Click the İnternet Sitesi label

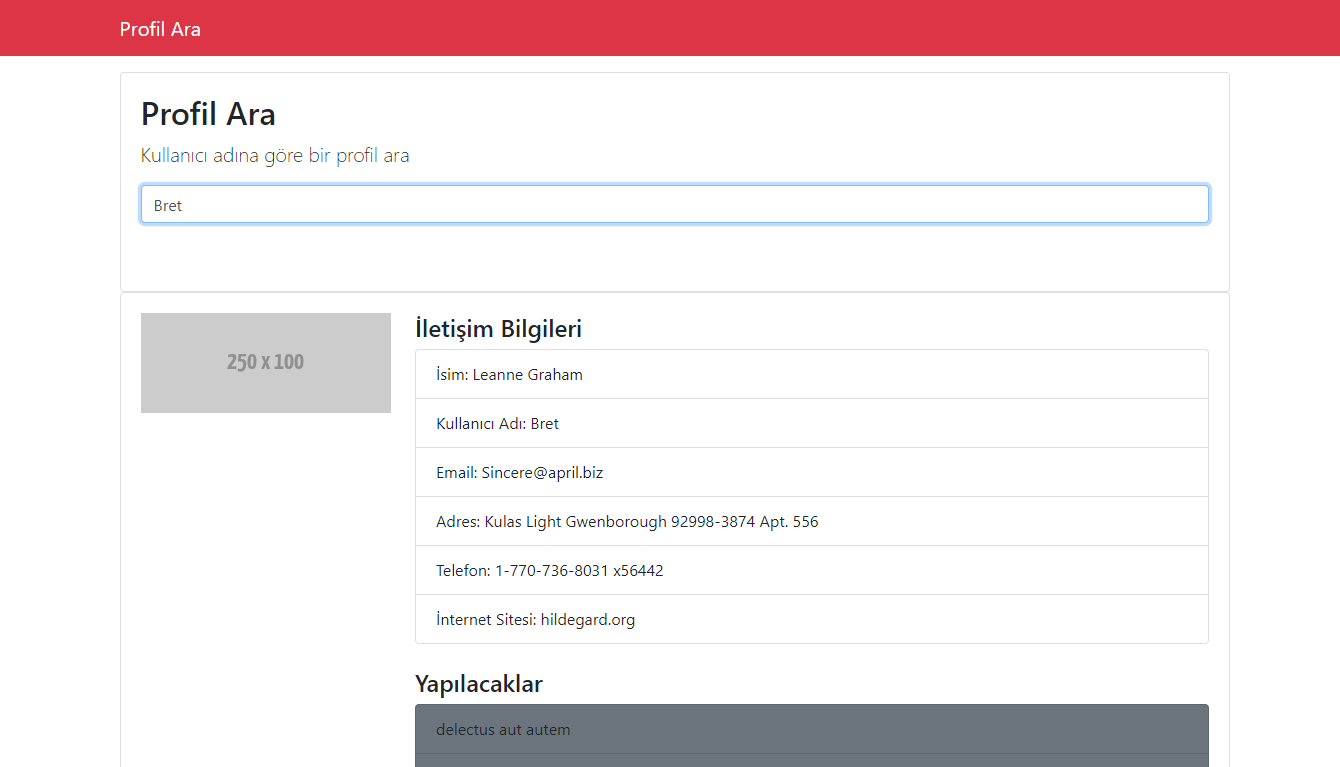pyautogui.click(x=483, y=619)
